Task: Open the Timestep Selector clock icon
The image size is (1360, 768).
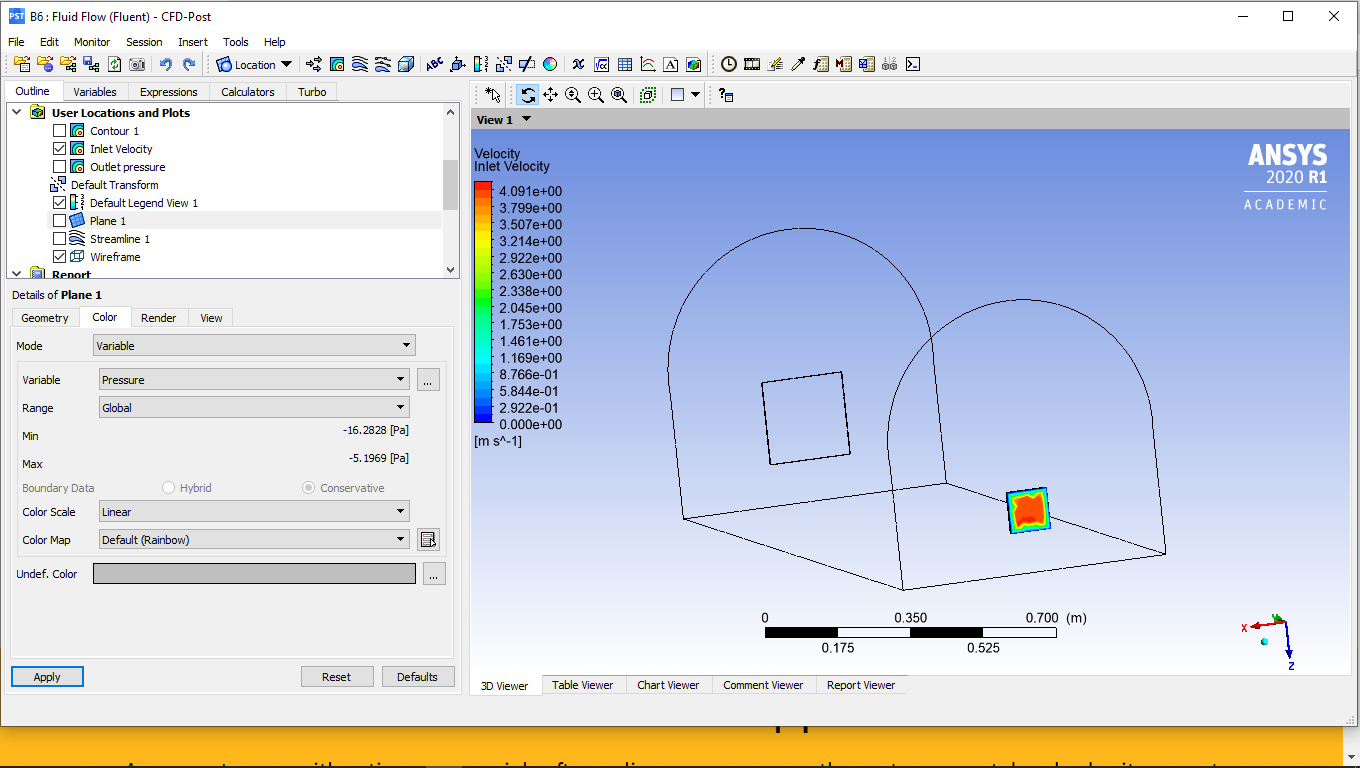Action: pyautogui.click(x=729, y=64)
